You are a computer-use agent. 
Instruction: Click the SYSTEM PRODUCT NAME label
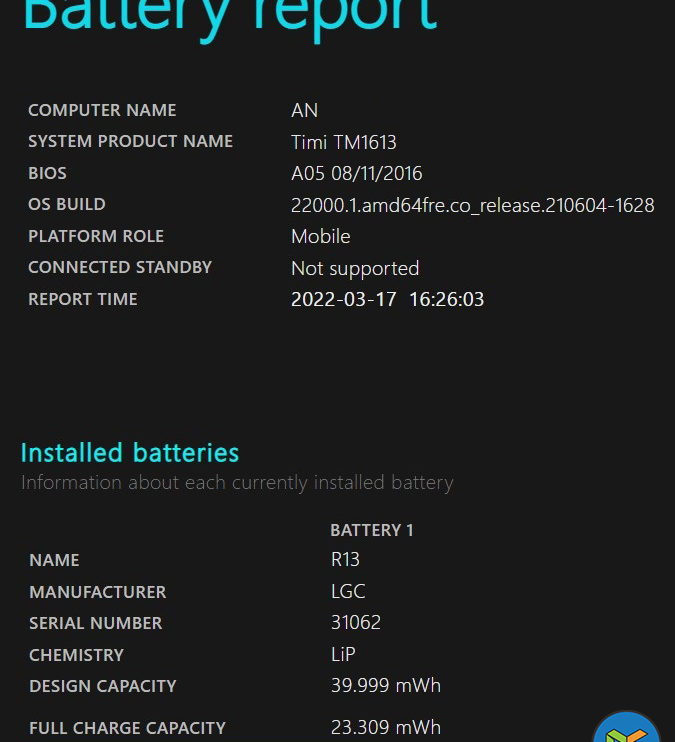pos(130,142)
